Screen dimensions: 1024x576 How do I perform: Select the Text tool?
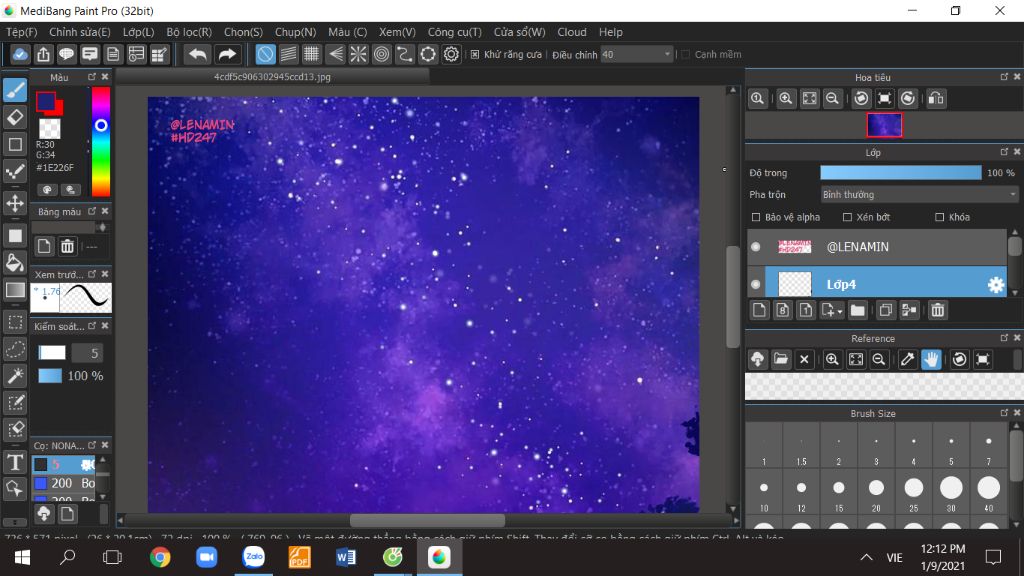15,462
